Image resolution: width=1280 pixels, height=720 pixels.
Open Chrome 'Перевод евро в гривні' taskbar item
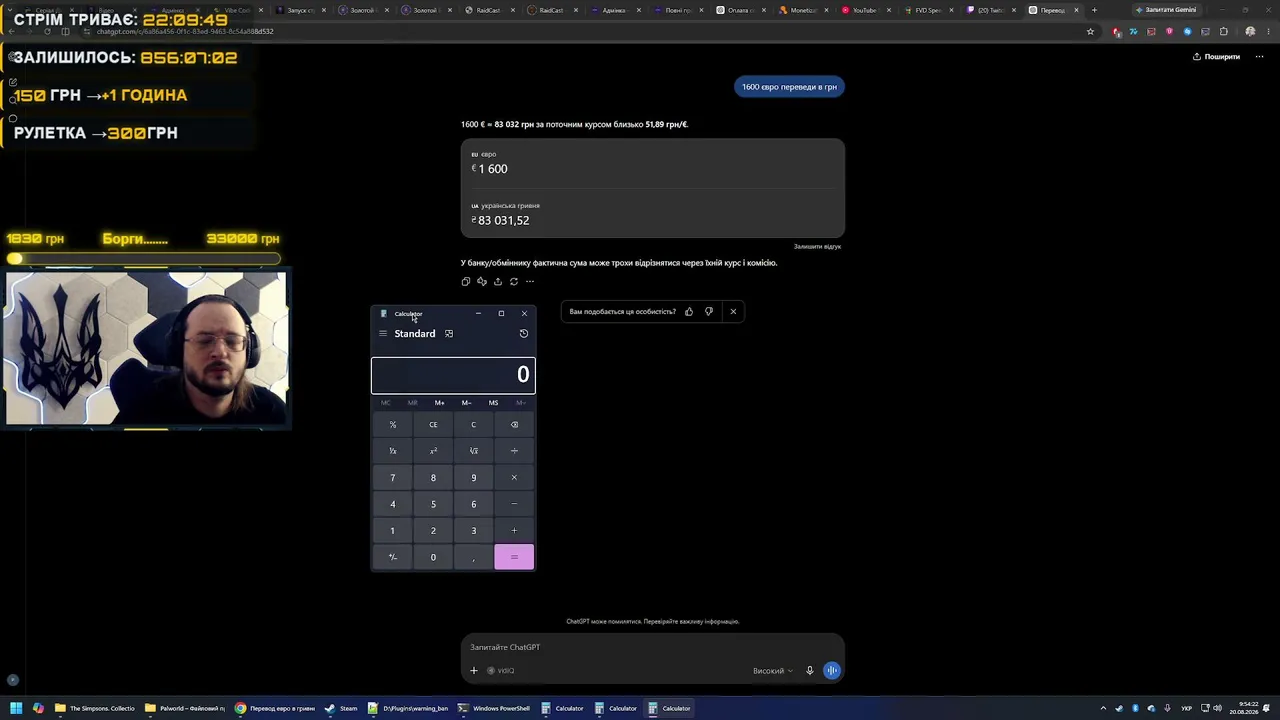[x=275, y=708]
